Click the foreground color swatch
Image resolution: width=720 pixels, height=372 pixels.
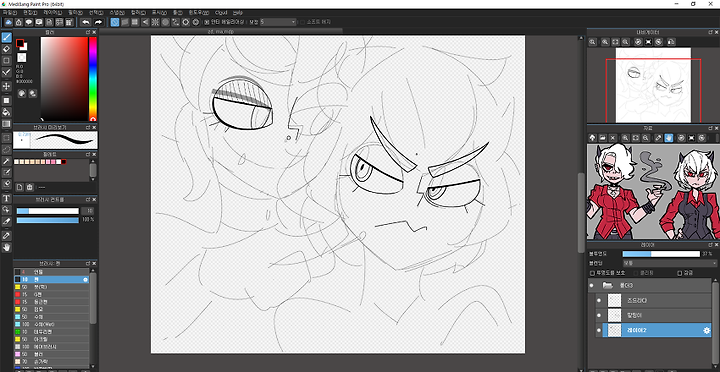[x=20, y=43]
